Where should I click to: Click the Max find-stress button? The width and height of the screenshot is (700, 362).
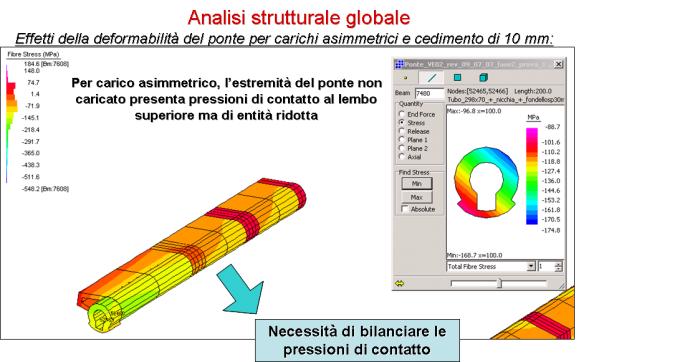(x=417, y=197)
